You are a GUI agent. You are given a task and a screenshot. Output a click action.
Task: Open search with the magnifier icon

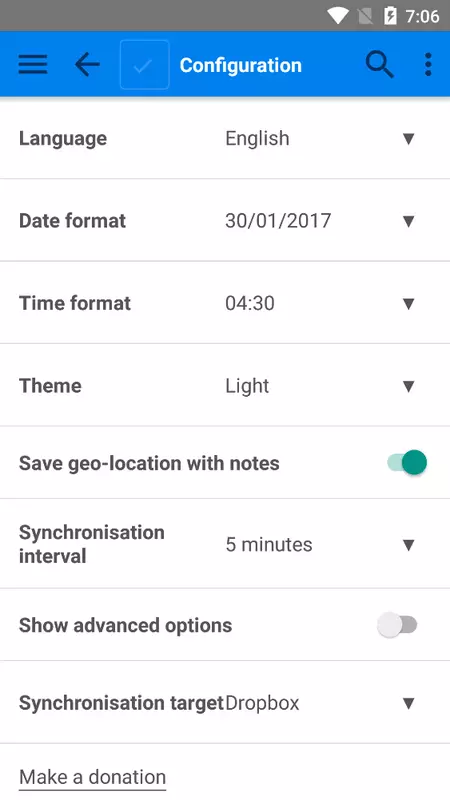[x=380, y=65]
